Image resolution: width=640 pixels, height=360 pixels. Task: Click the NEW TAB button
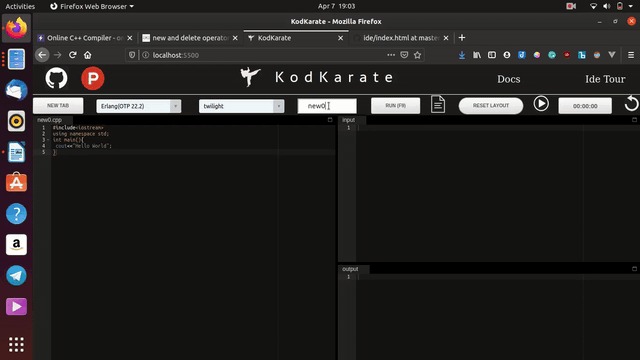click(58, 105)
